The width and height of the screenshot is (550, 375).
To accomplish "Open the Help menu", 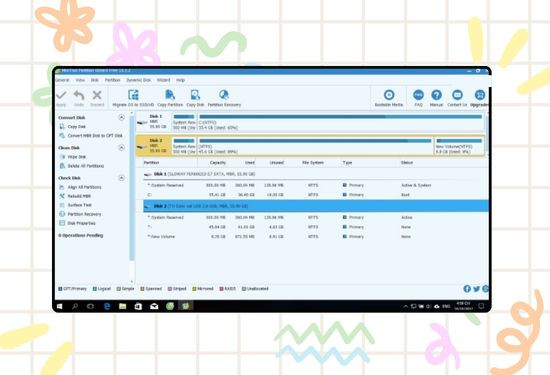I will pos(180,80).
